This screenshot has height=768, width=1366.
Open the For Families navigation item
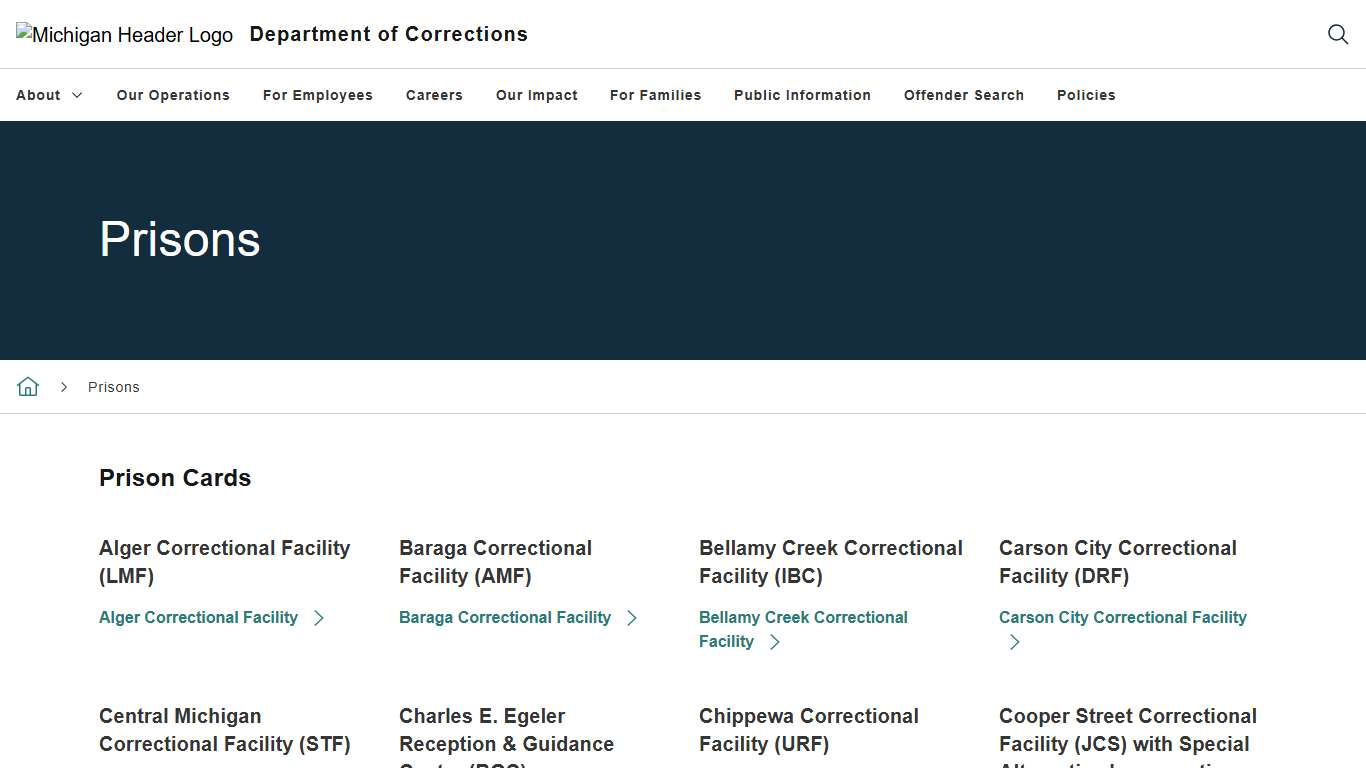pos(656,95)
